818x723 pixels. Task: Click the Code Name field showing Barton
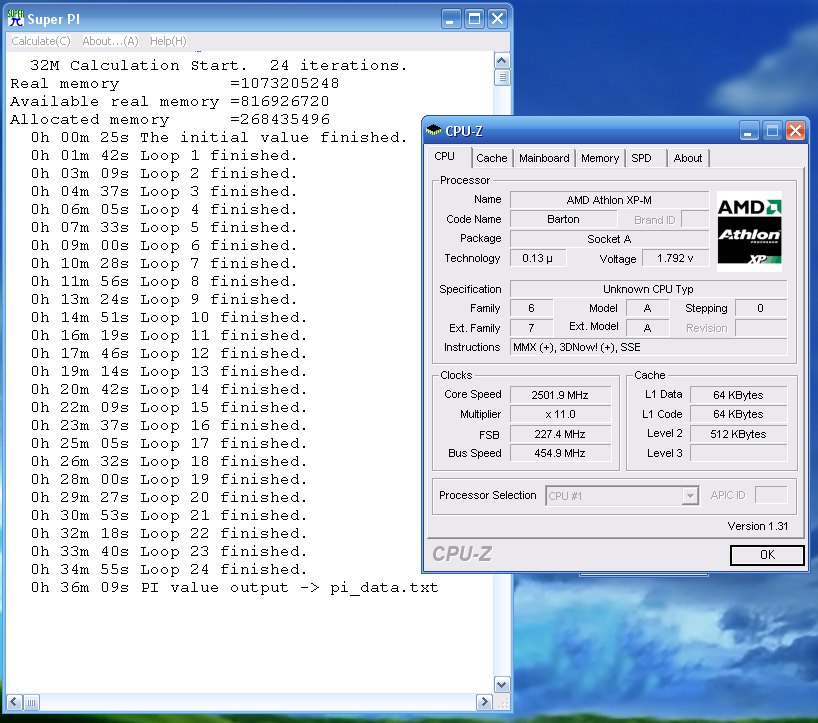coord(563,220)
